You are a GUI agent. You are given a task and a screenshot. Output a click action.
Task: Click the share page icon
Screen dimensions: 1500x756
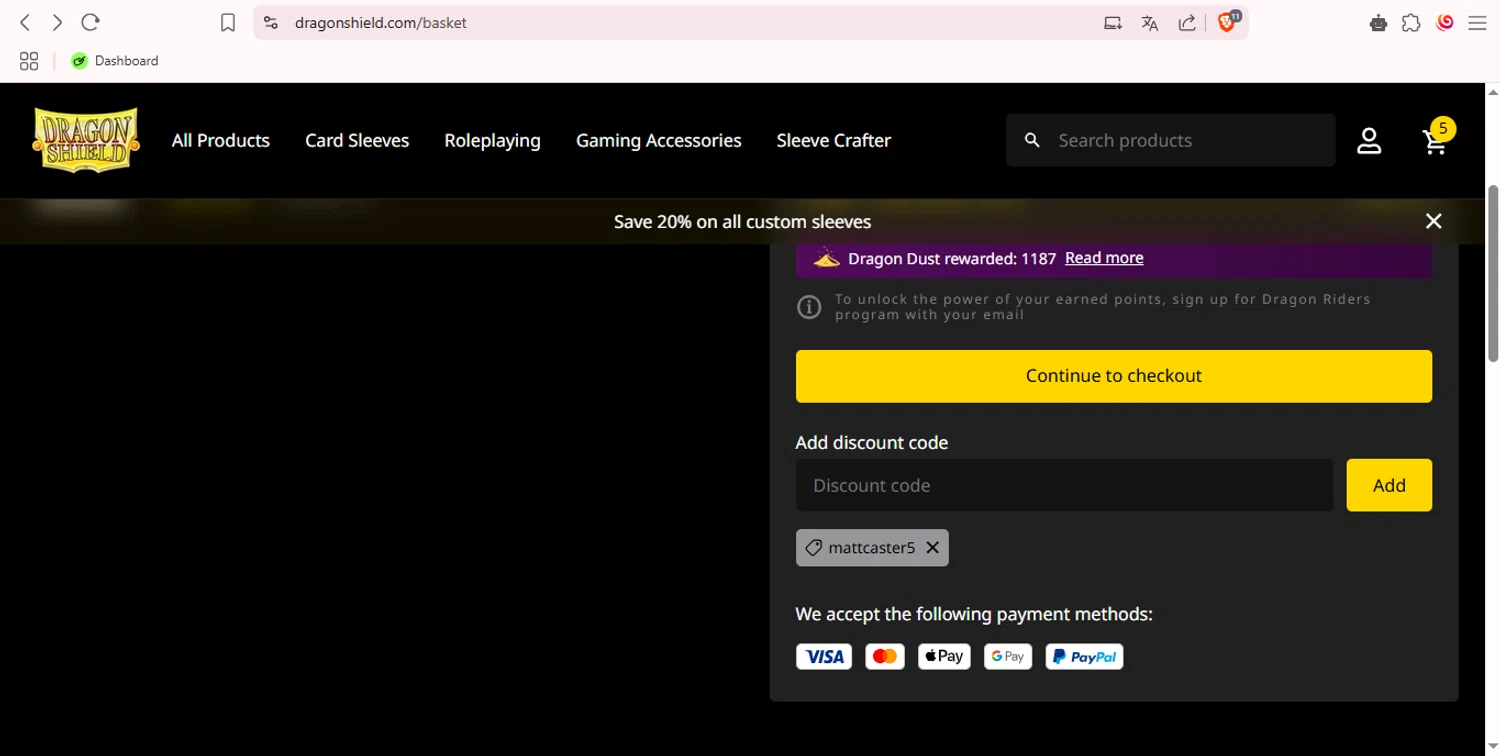tap(1187, 23)
